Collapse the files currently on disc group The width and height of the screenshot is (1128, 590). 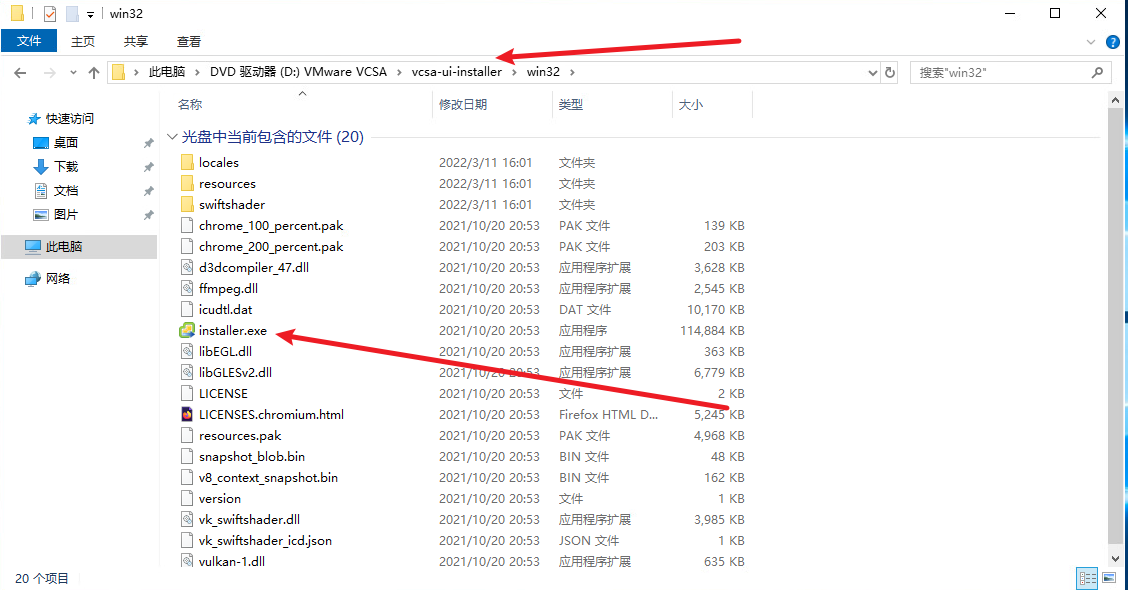[172, 137]
